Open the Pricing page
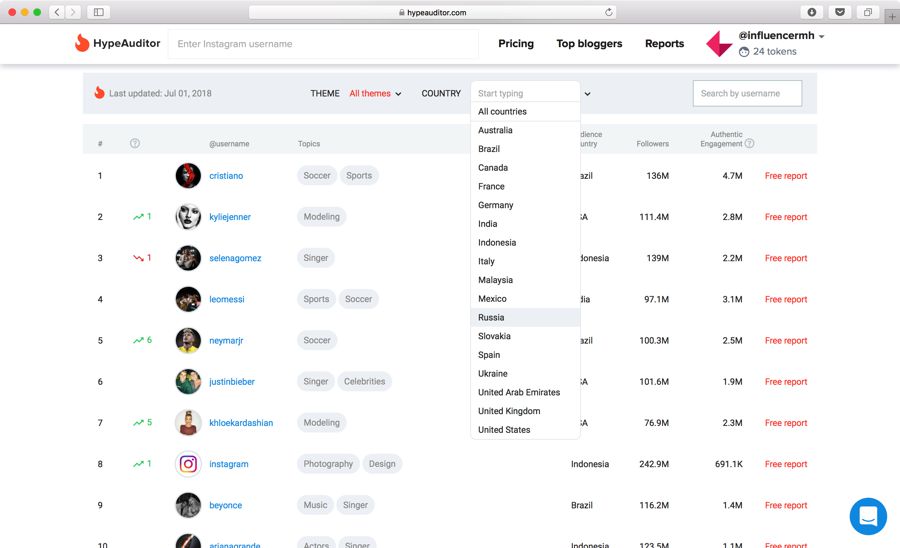 pos(515,44)
